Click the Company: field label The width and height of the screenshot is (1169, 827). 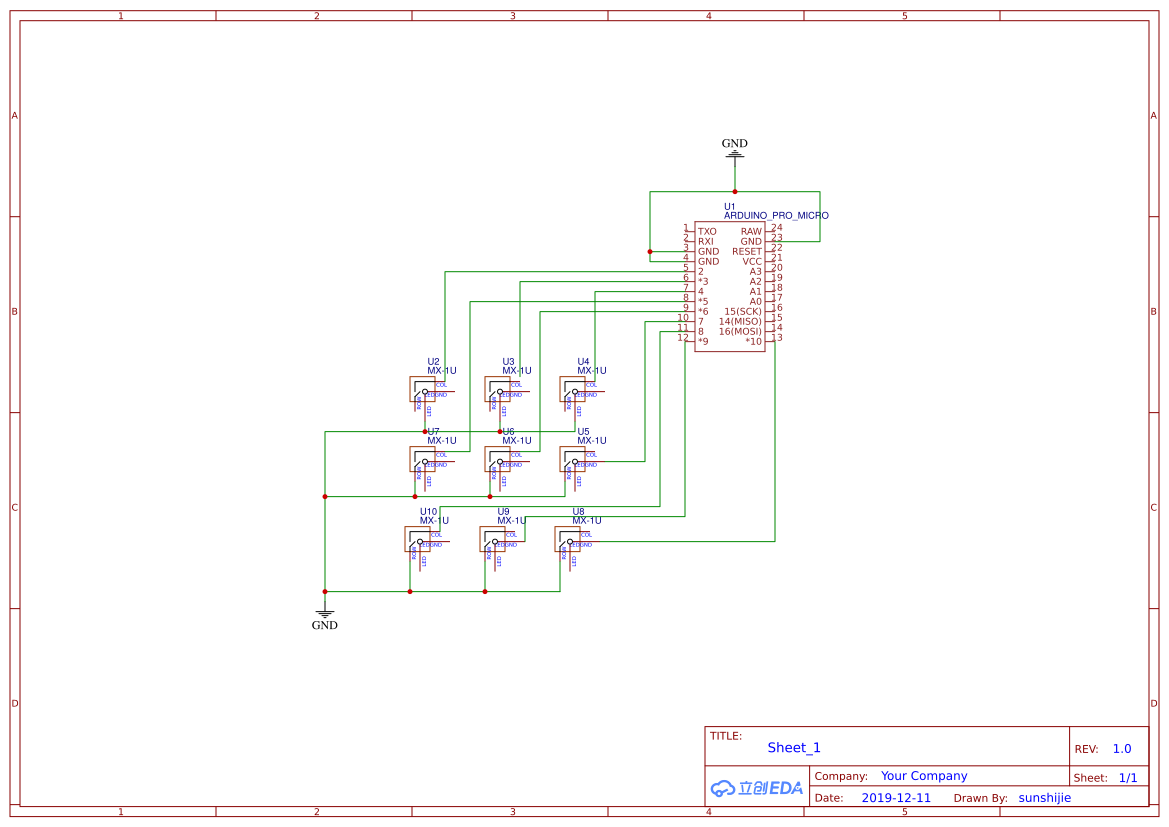pyautogui.click(x=841, y=776)
